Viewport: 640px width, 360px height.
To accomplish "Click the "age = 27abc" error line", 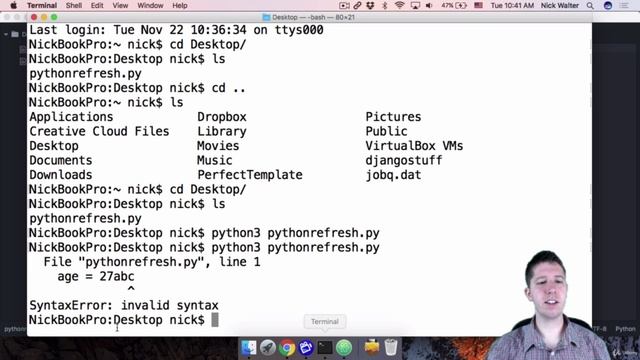I will (x=96, y=276).
